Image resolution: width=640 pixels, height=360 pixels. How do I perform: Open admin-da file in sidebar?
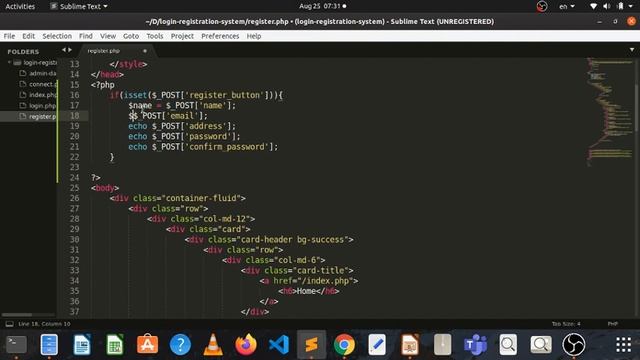tap(42, 73)
